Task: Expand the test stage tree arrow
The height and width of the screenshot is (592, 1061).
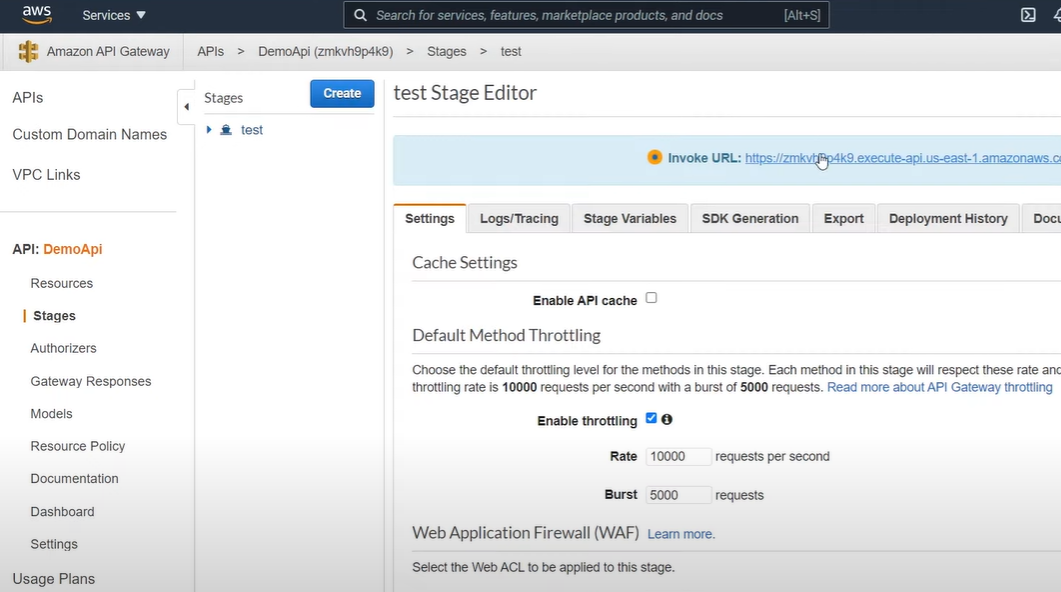Action: pos(209,129)
